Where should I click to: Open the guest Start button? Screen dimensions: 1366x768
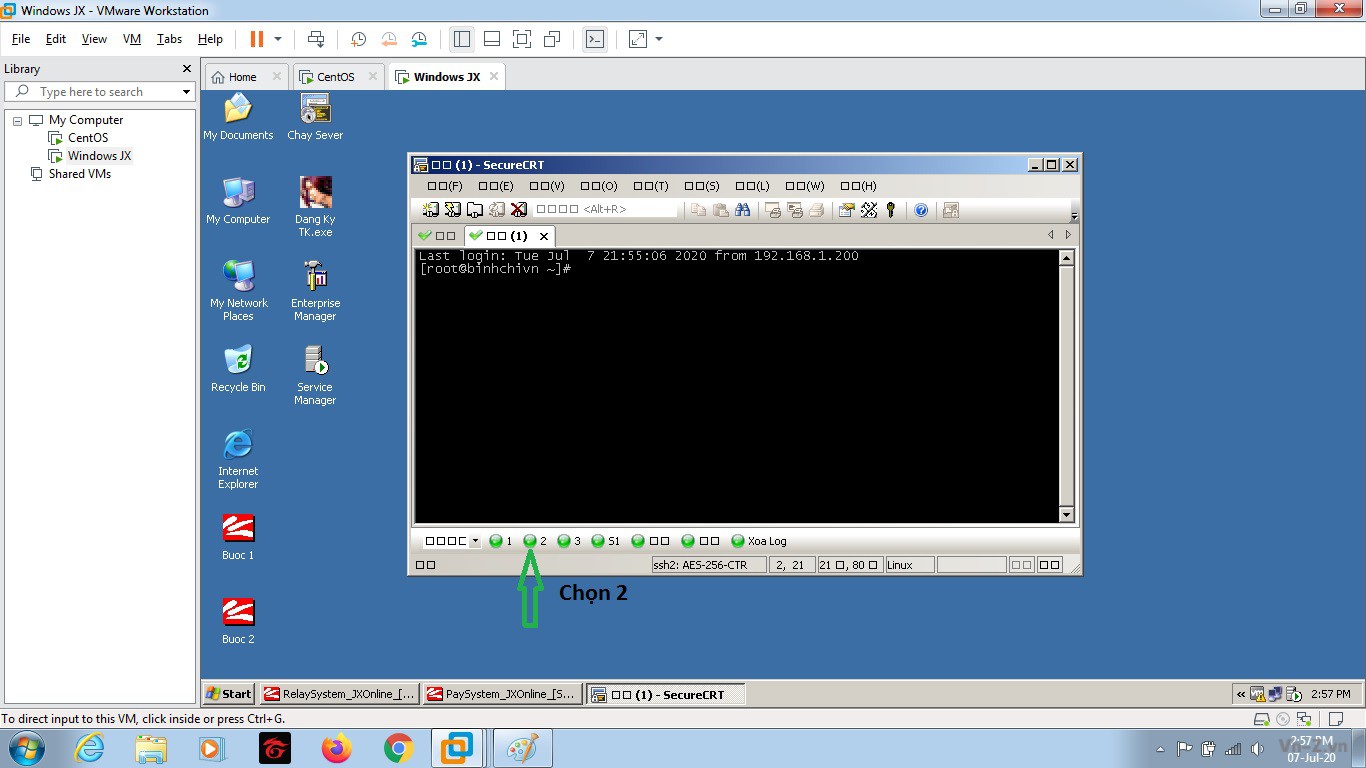point(228,694)
